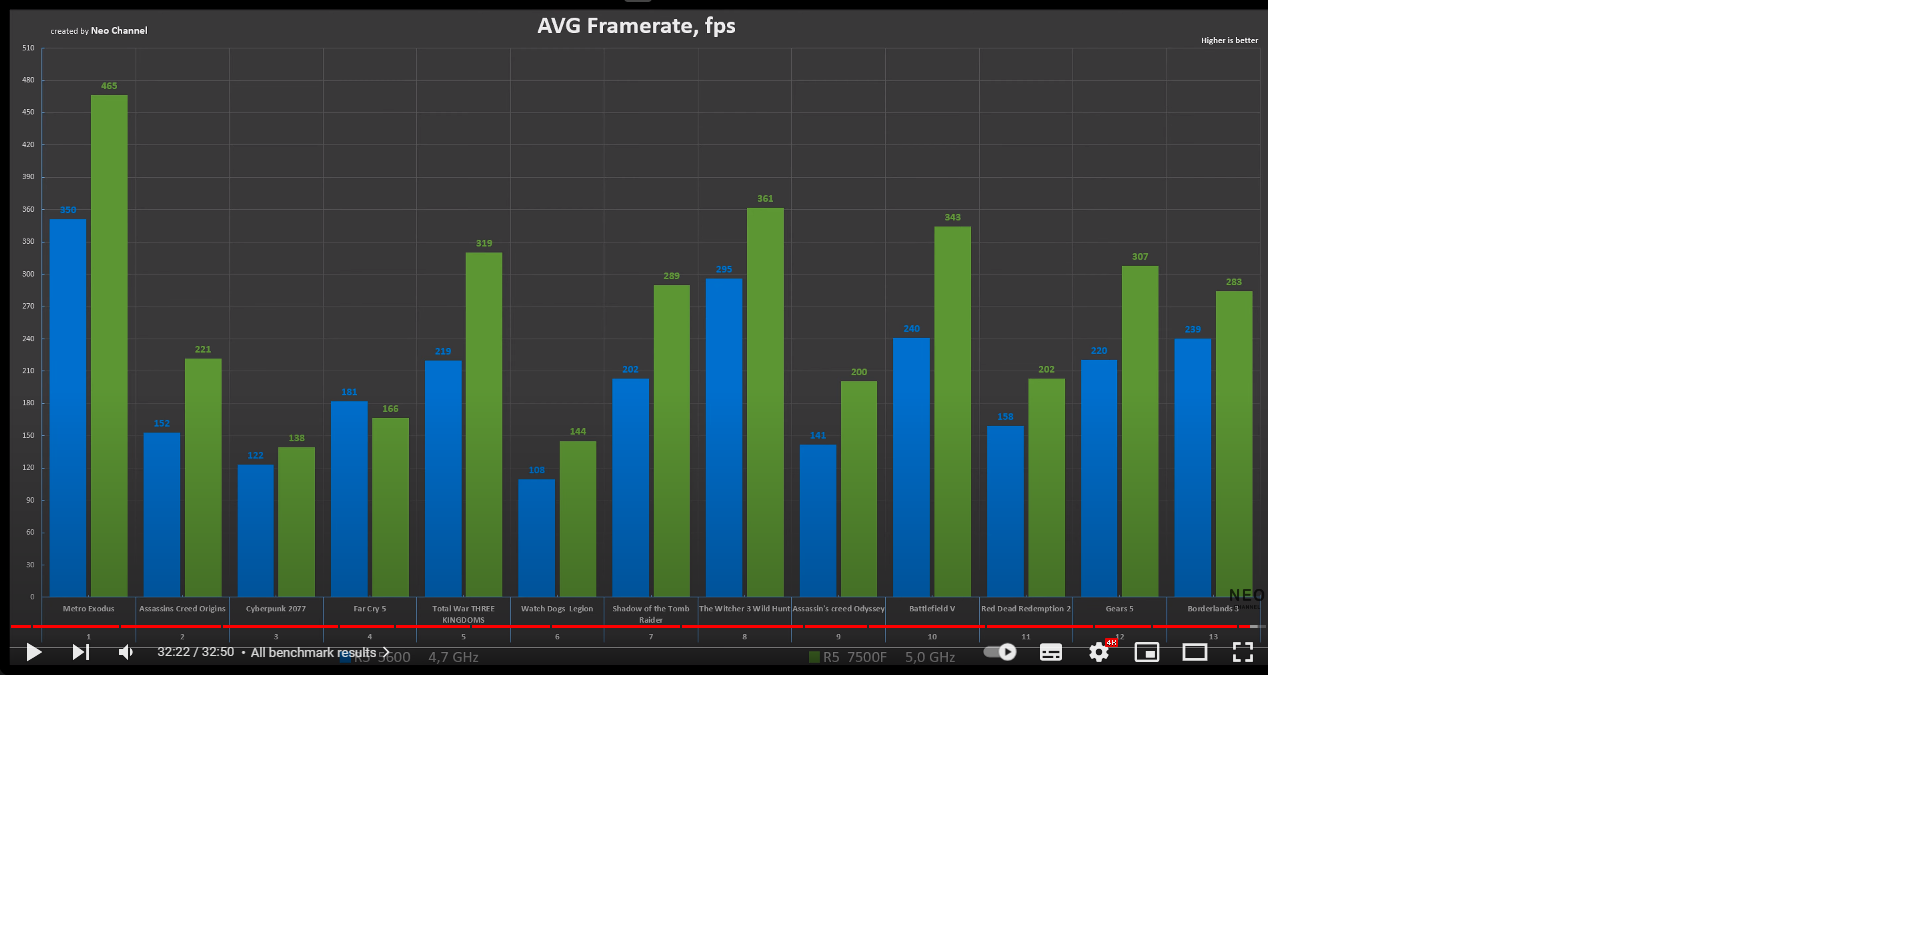Click the 166 value label
Image resolution: width=1914 pixels, height=935 pixels.
pos(390,408)
